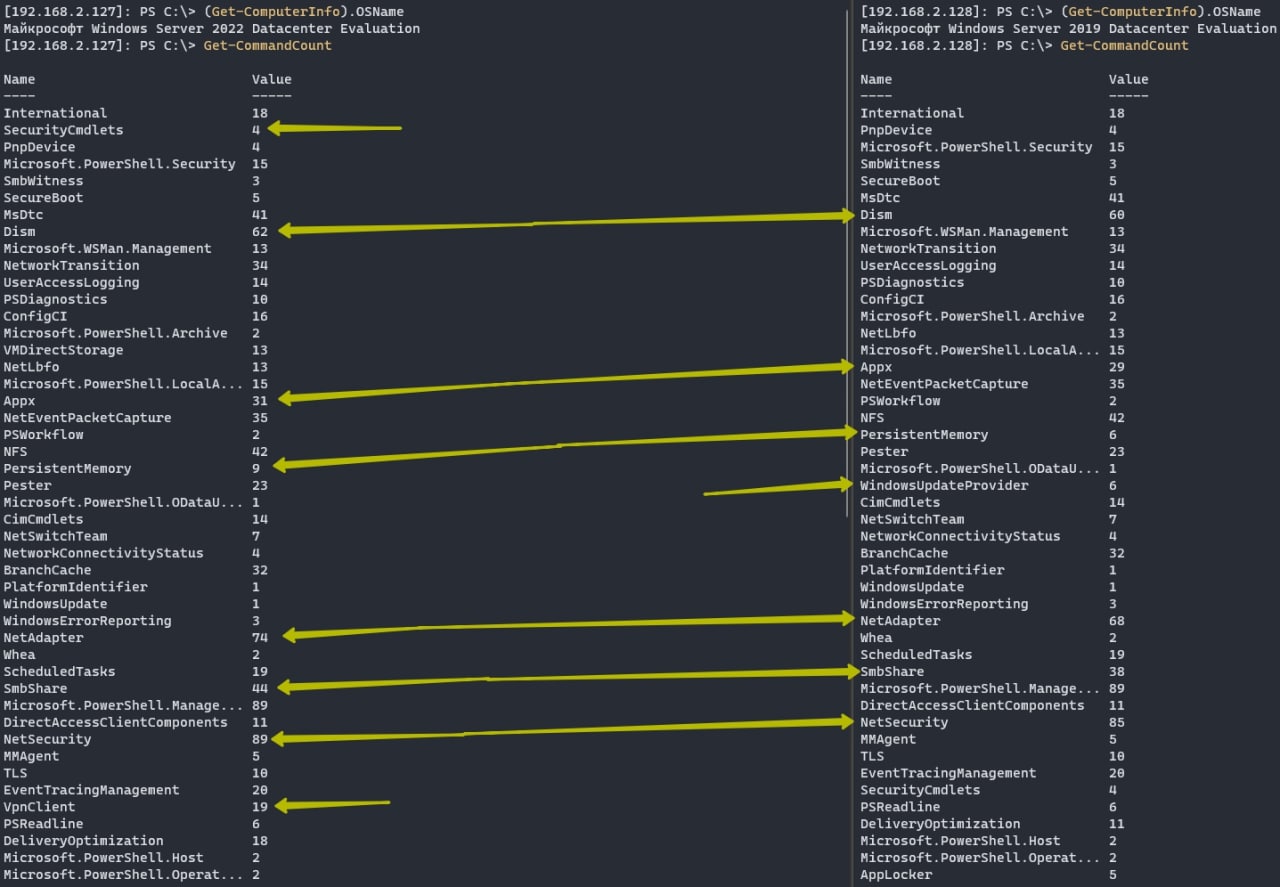Select SmbWitness name in the Server 2022 pane
This screenshot has width=1280, height=887.
44,181
